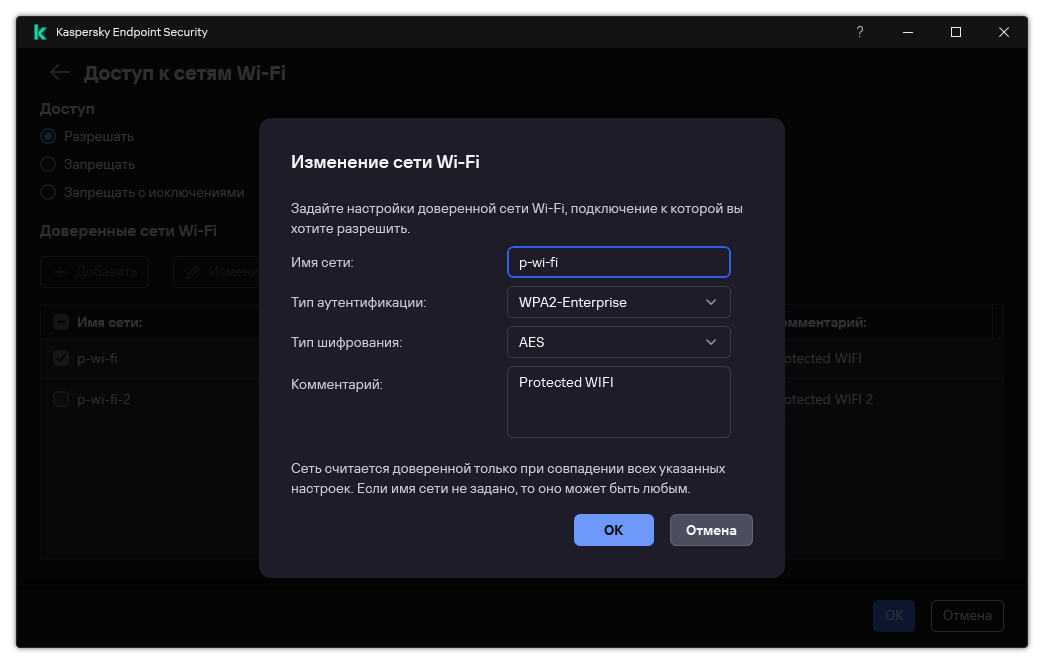Open help using the question mark icon
This screenshot has width=1044, height=664.
pos(859,32)
